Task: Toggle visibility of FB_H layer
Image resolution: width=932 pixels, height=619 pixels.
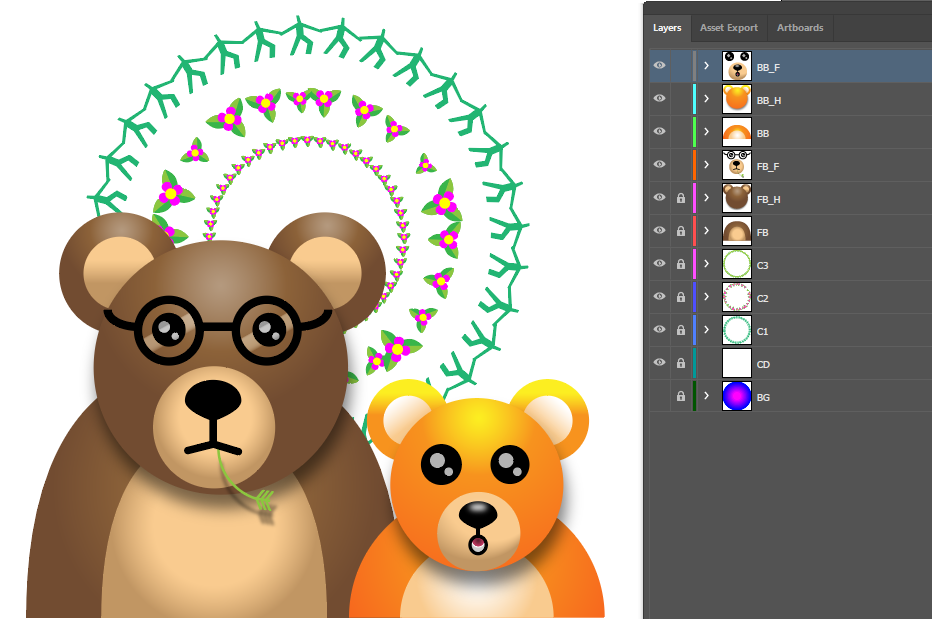Action: [x=659, y=197]
